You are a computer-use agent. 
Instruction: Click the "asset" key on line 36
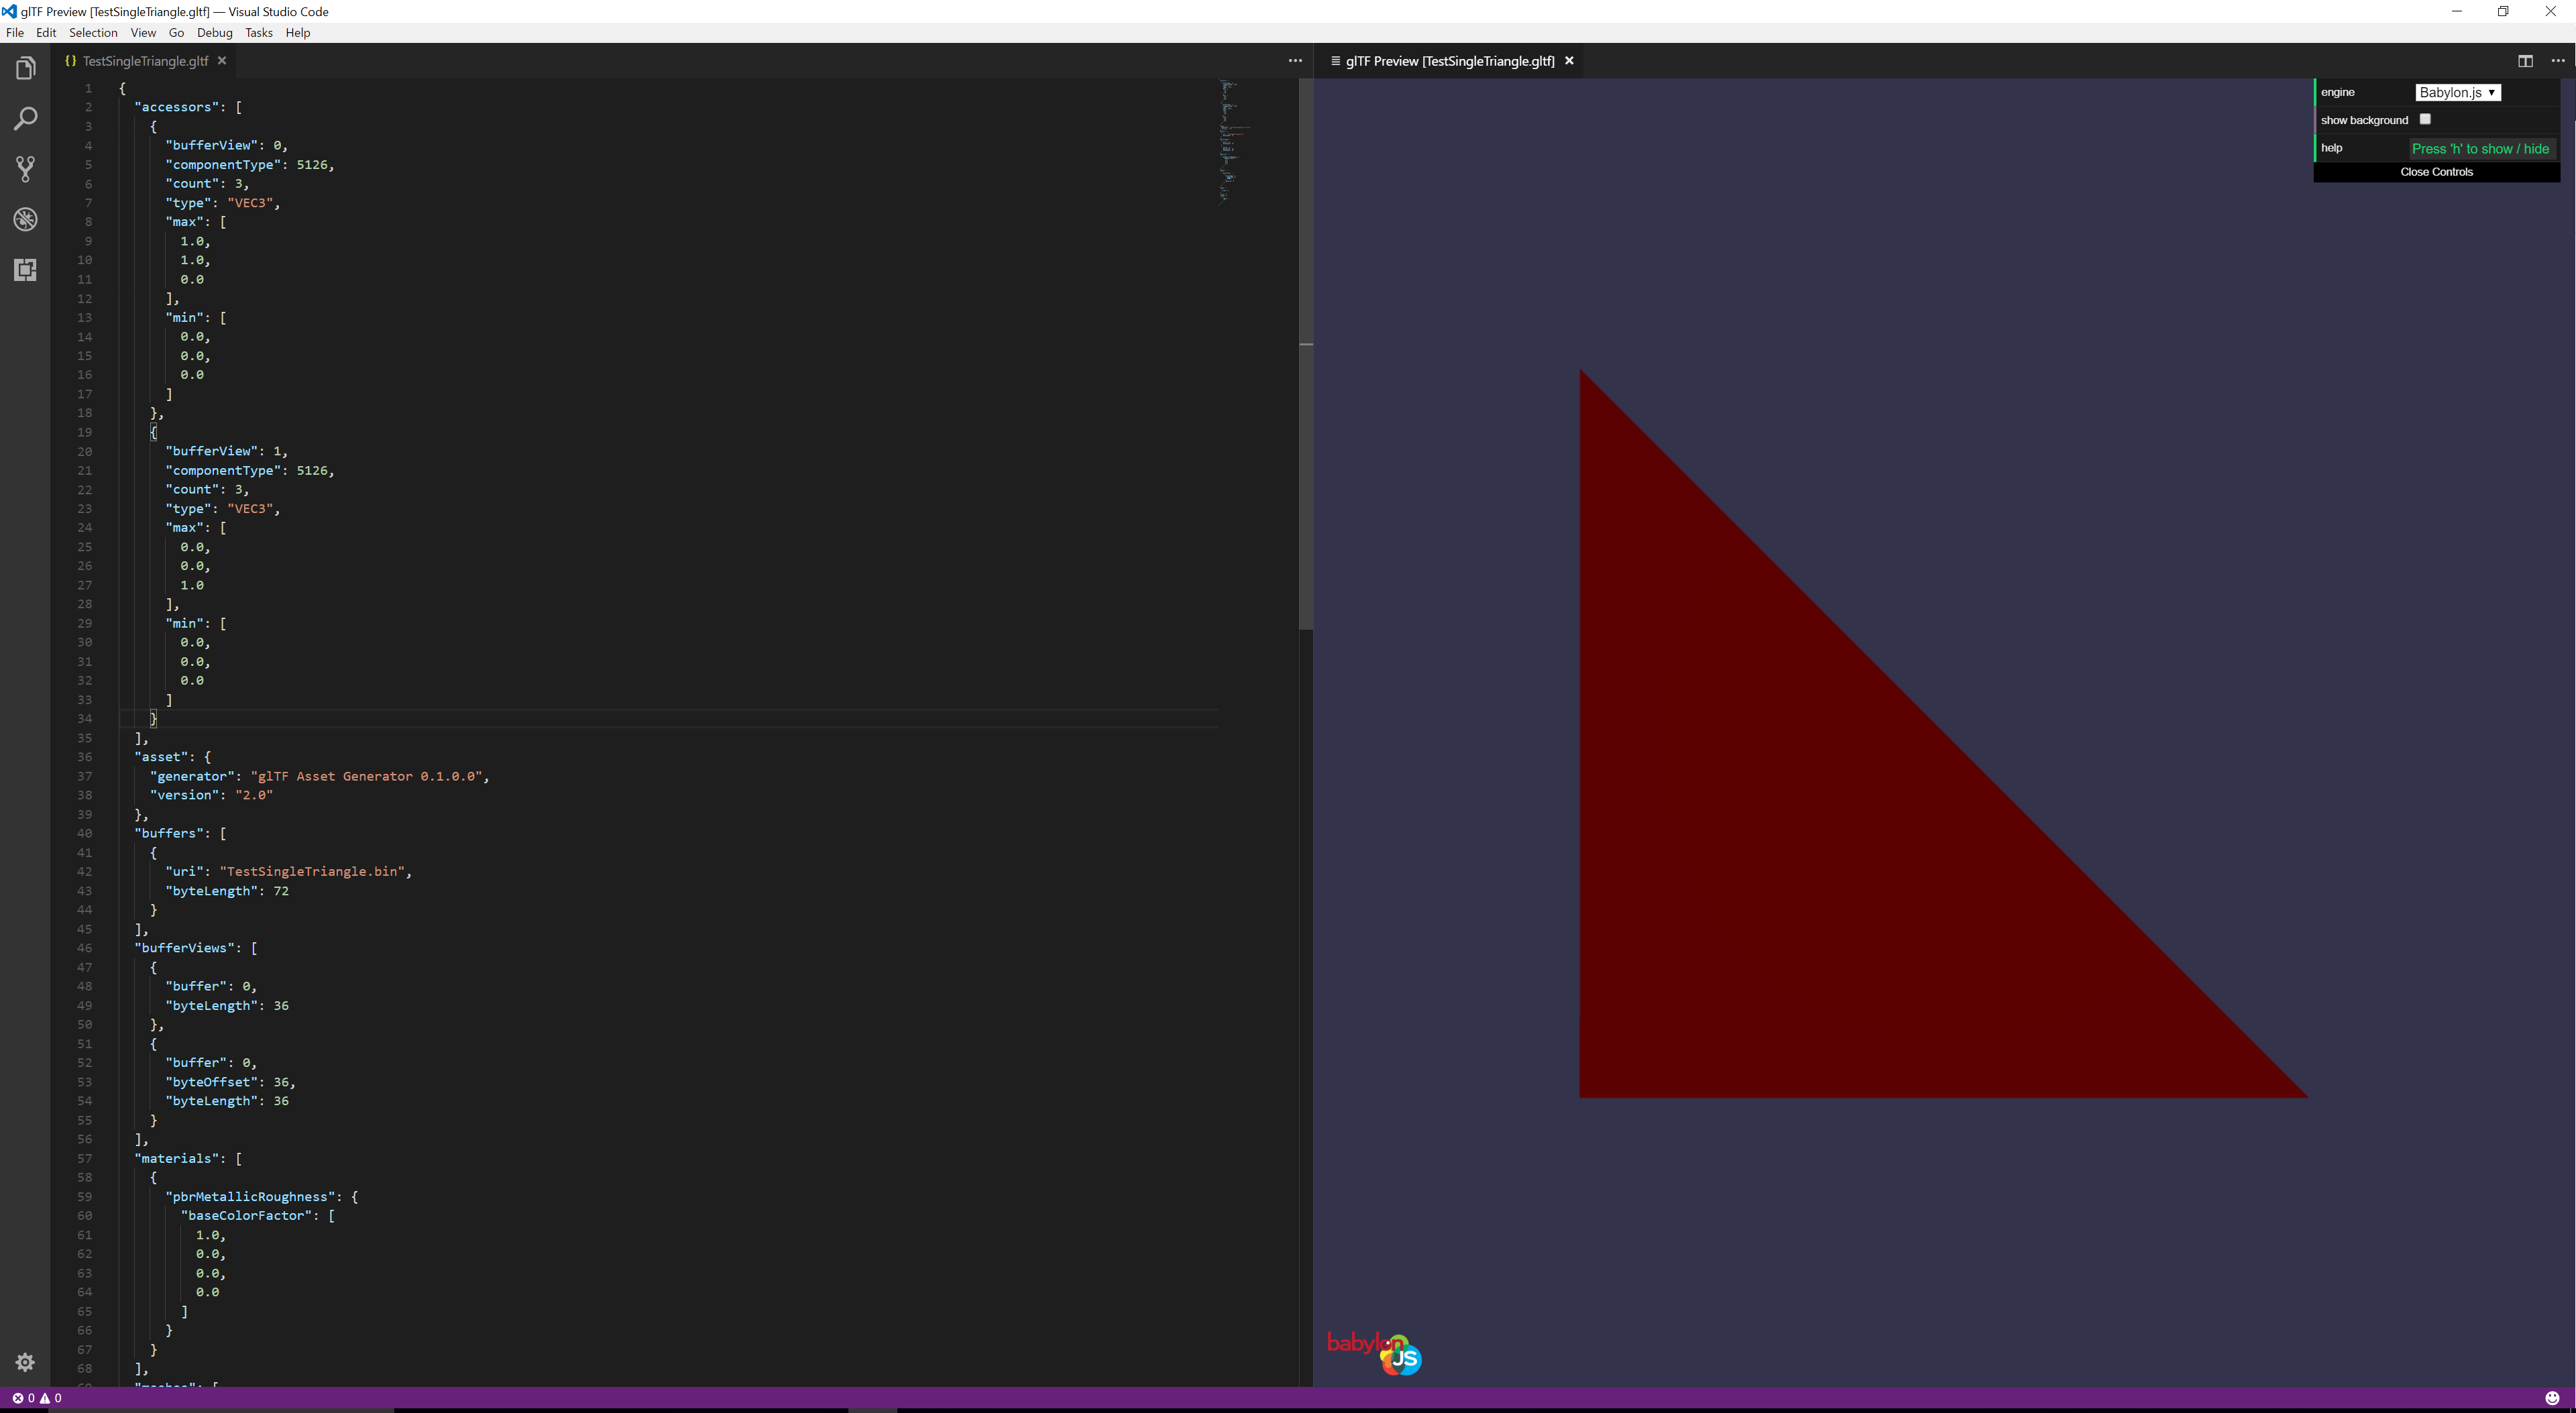click(x=161, y=757)
